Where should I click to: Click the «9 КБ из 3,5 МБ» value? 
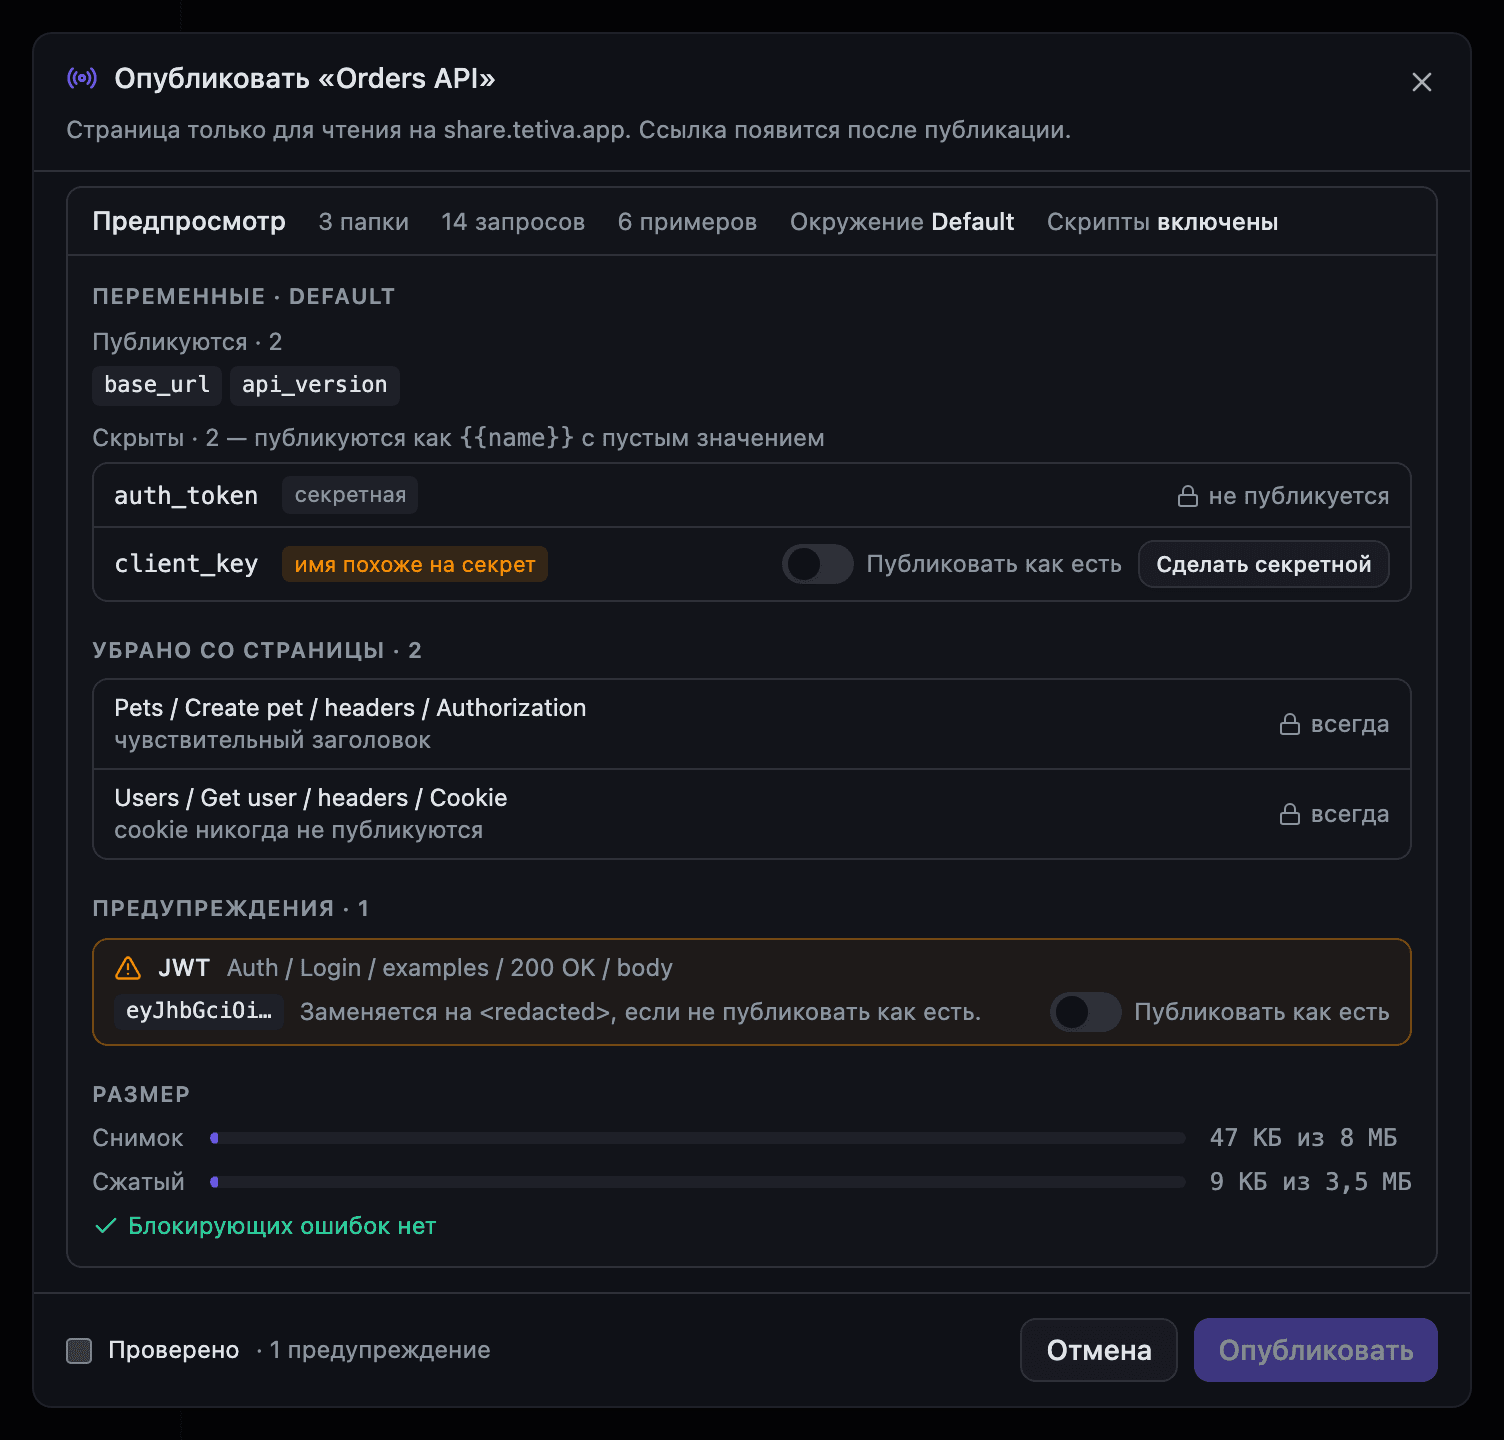(1310, 1182)
